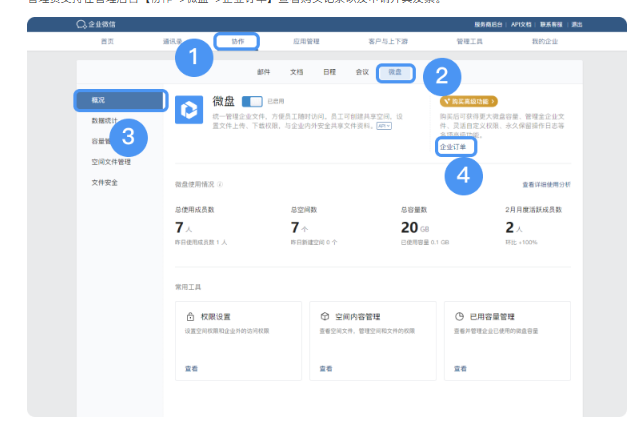Go to 应用管理 in top navigation
The width and height of the screenshot is (633, 441).
306,41
